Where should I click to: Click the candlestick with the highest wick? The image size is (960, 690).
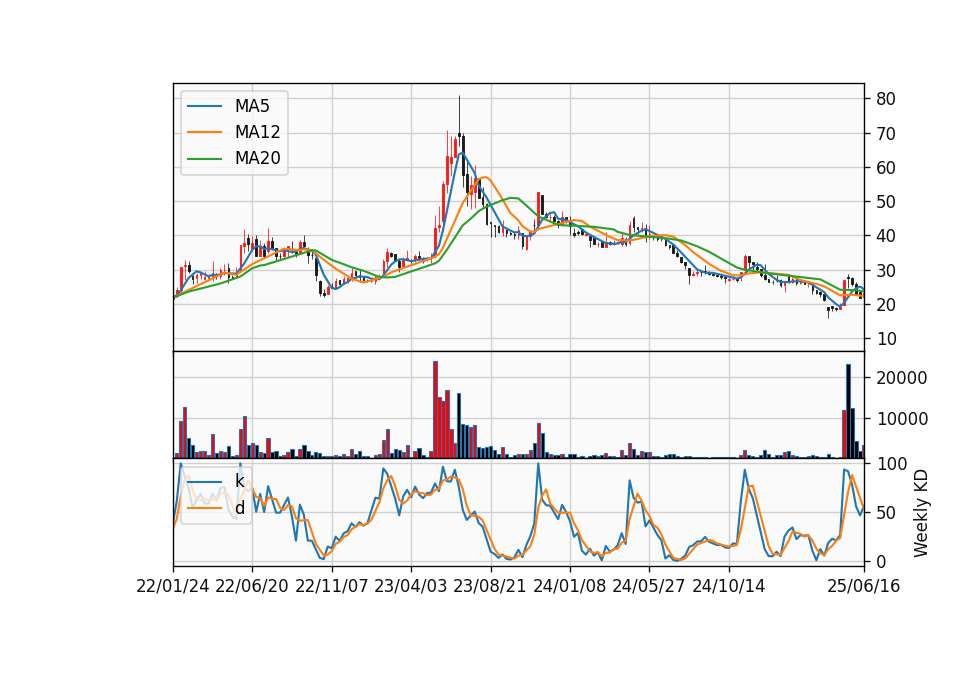[x=459, y=122]
